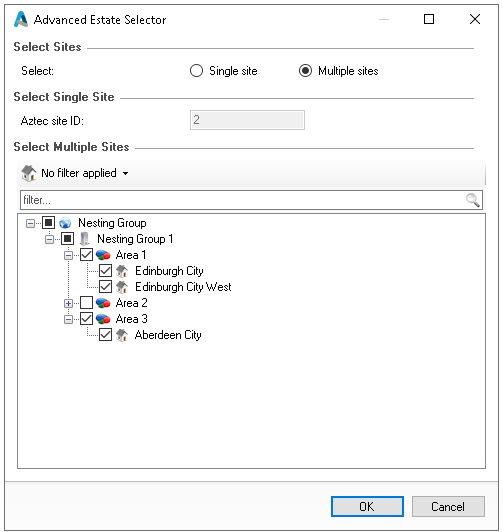
Task: Click the Area 2 colored pills icon
Action: point(103,303)
